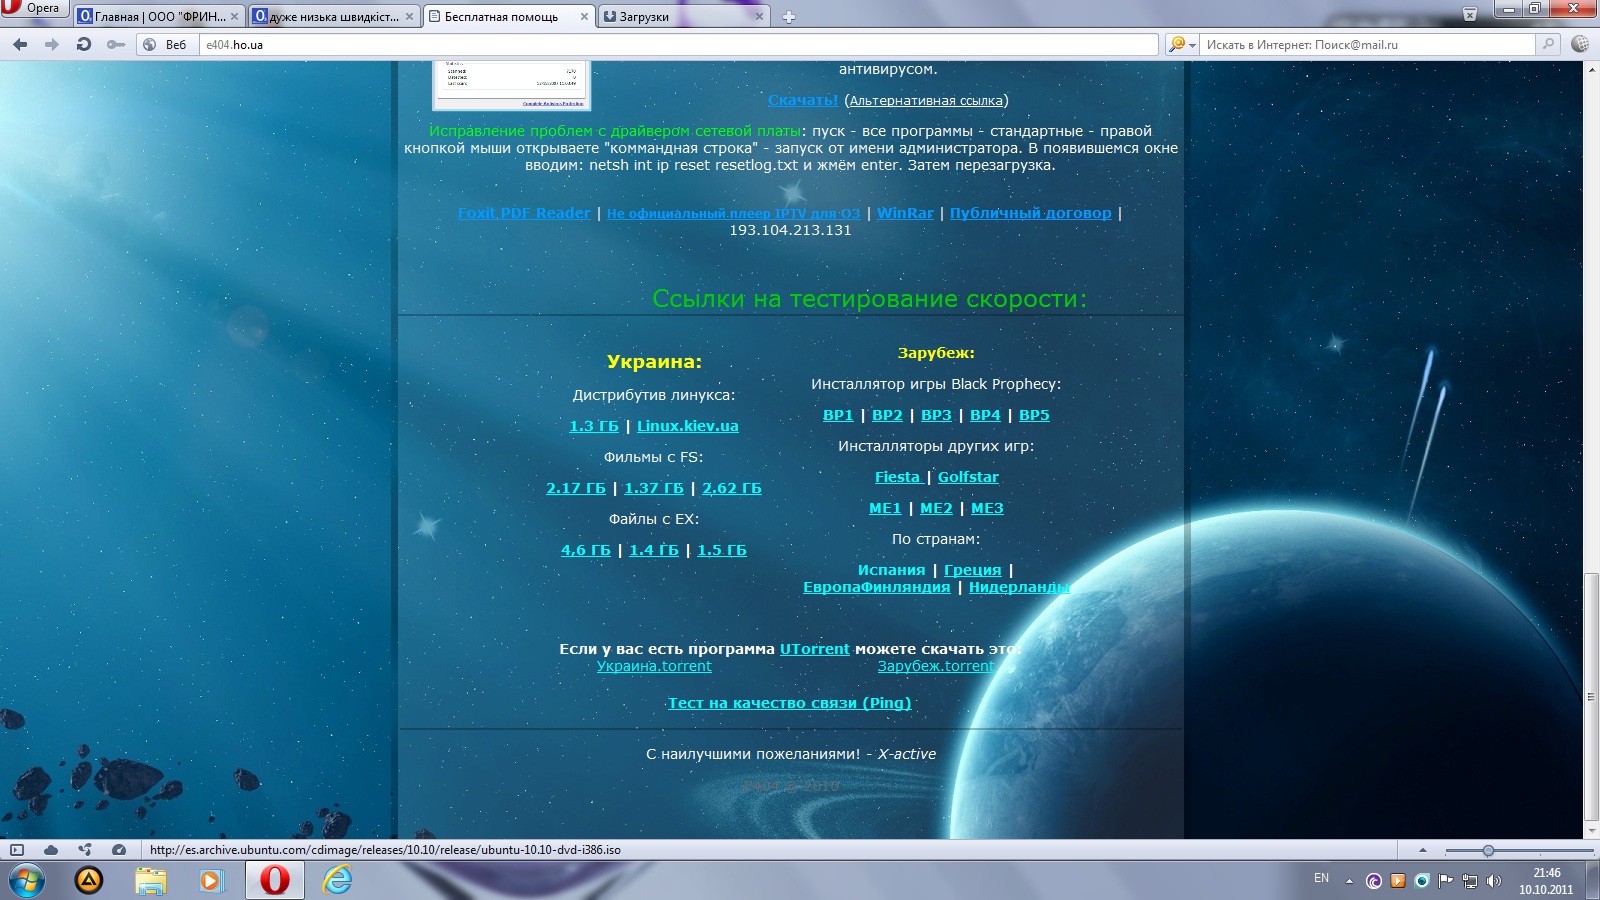1600x900 pixels.
Task: Toggle the Opera panels button in status bar
Action: (x=17, y=850)
